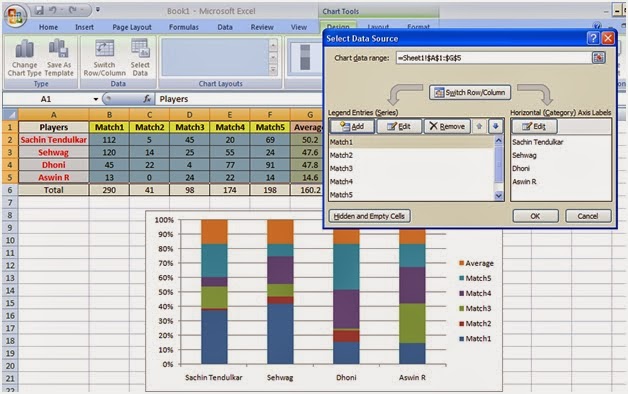This screenshot has height=394, width=628.
Task: Switch to the Page Layout tab
Action: tap(132, 27)
